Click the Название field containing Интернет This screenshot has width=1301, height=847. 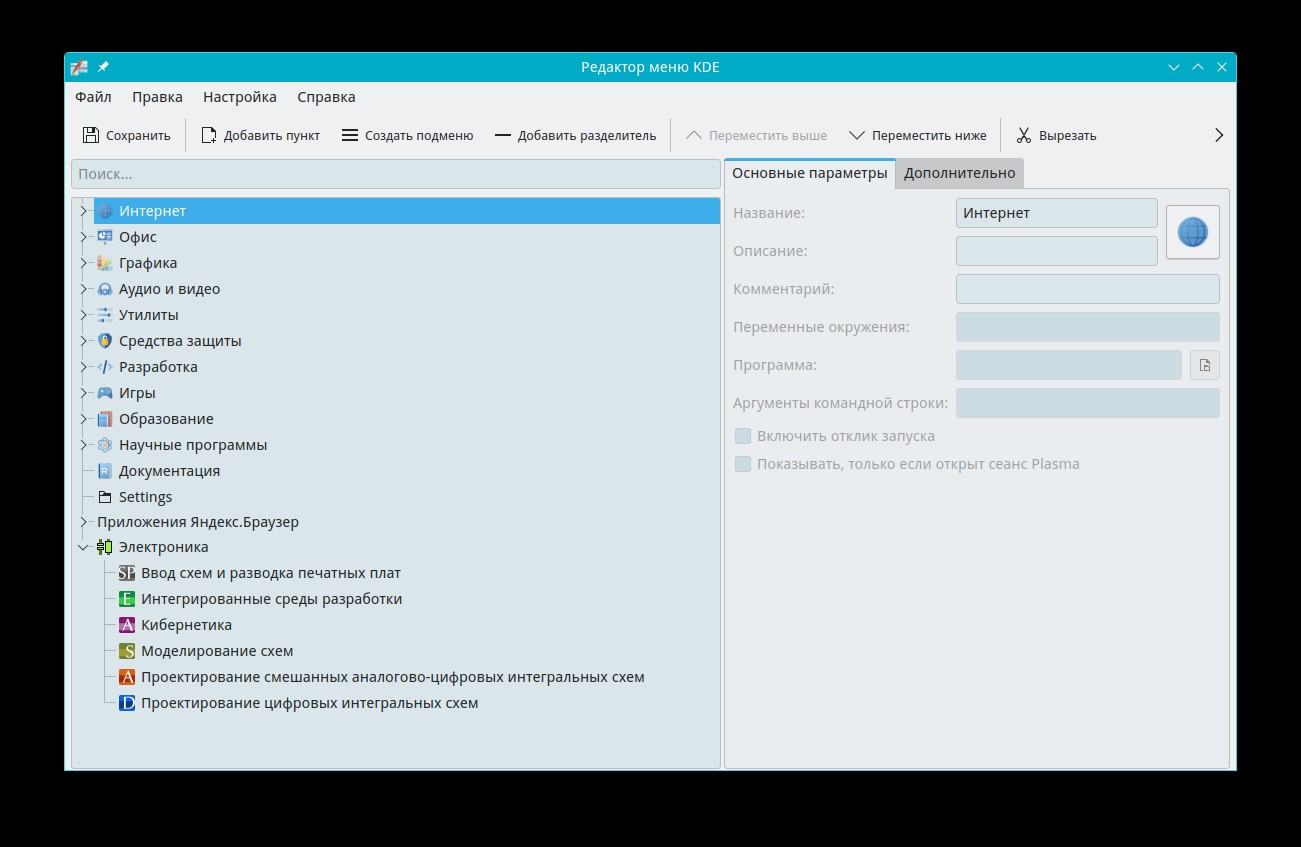coord(1057,213)
